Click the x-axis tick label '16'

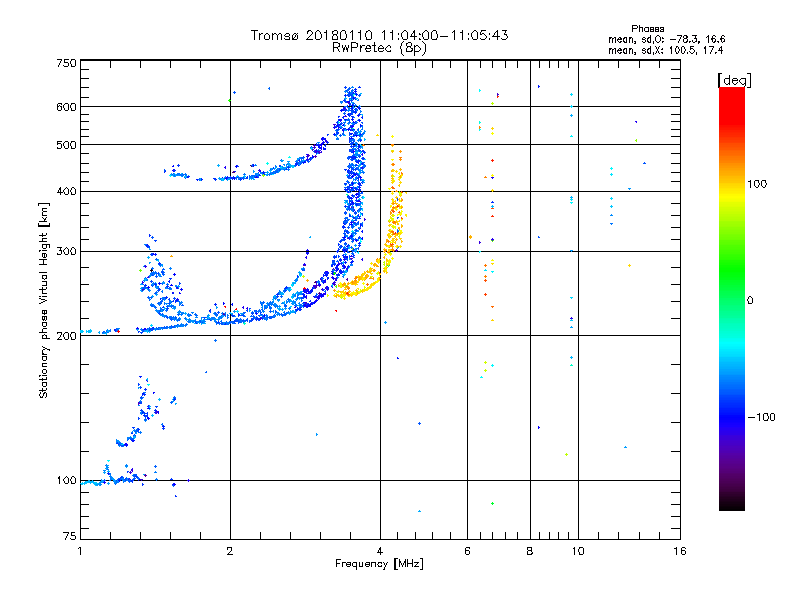[x=680, y=551]
